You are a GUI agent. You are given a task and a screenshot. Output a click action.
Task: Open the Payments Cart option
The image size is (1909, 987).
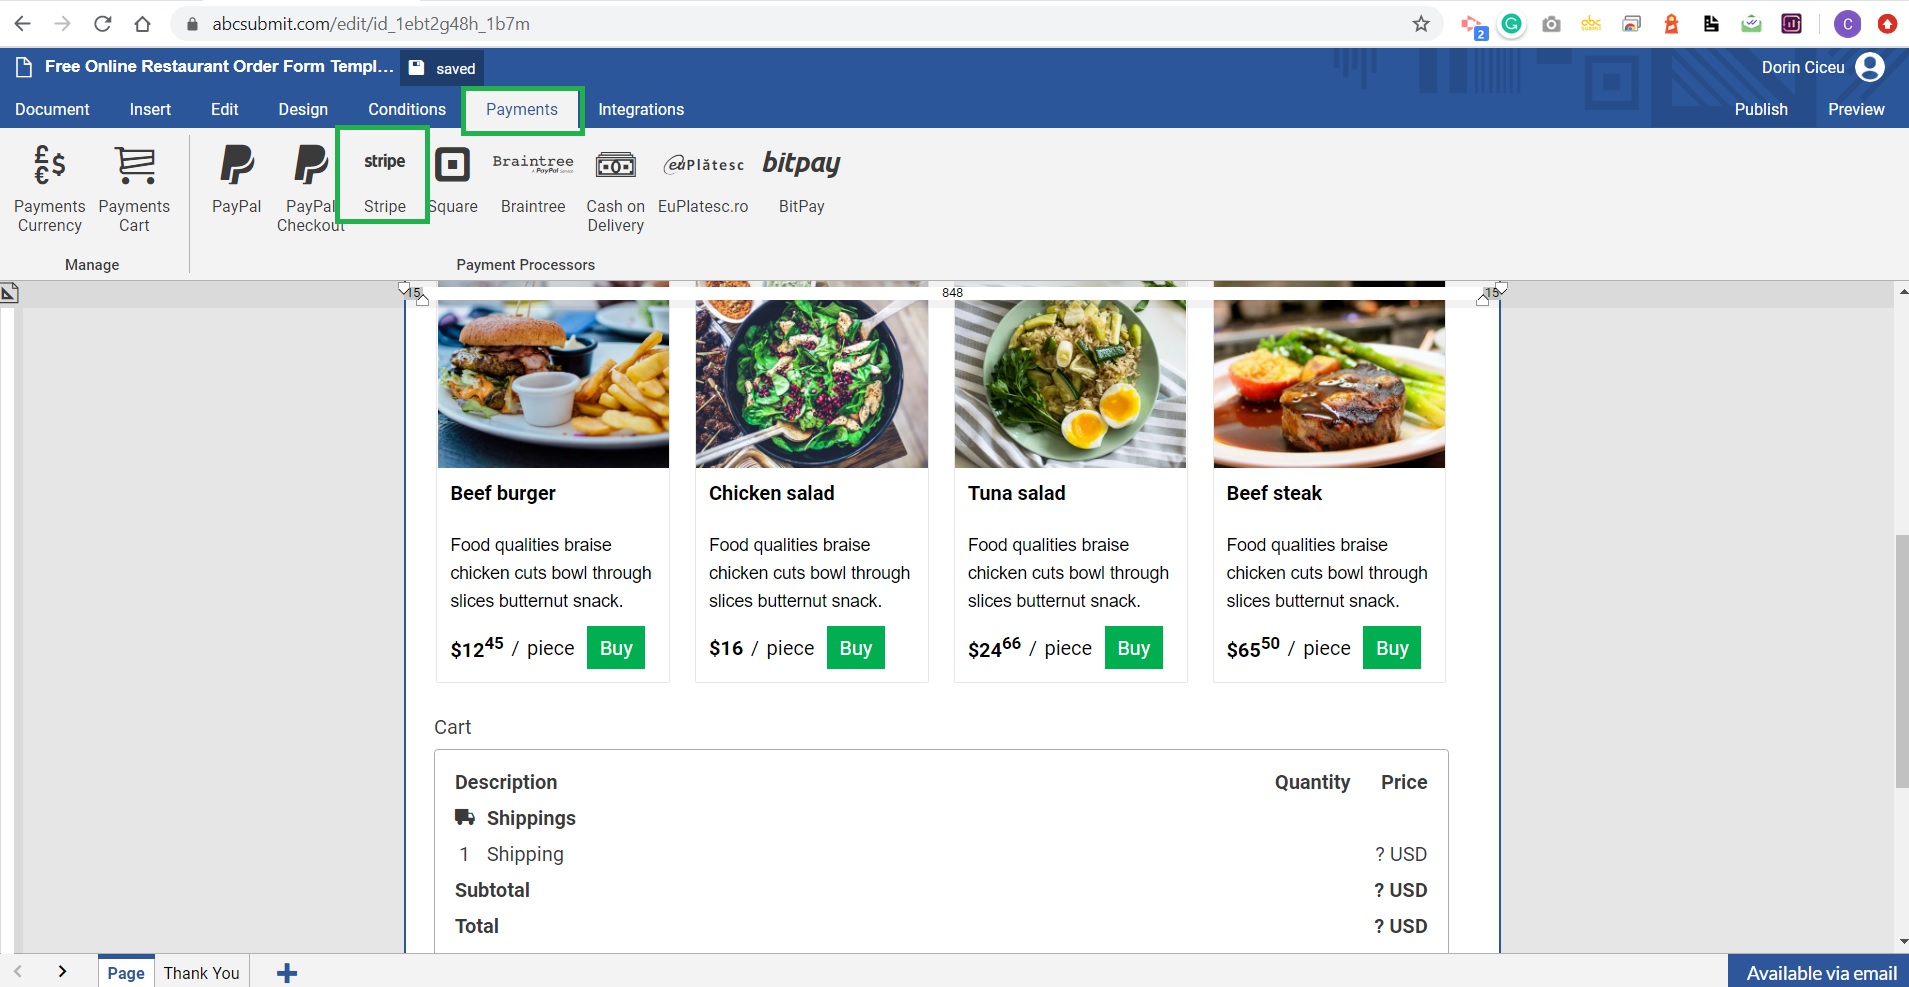[134, 187]
